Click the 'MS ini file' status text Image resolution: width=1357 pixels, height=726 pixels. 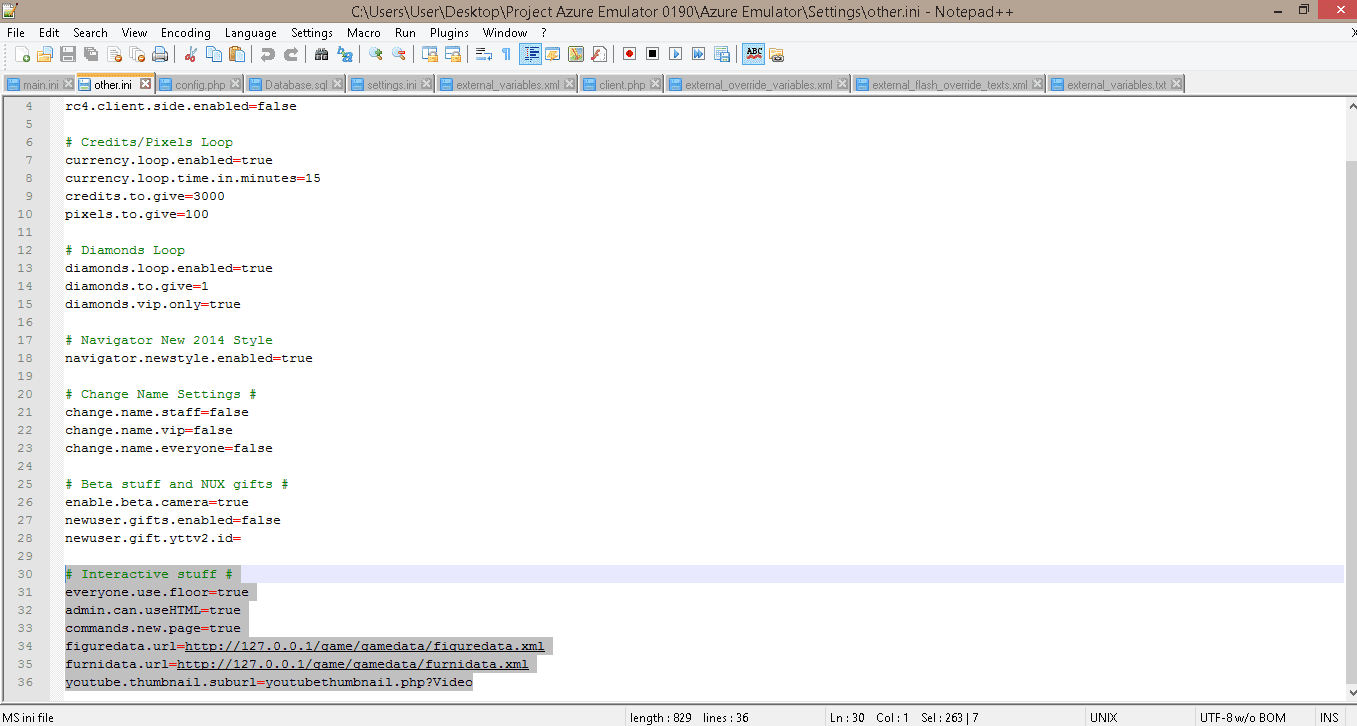point(28,718)
